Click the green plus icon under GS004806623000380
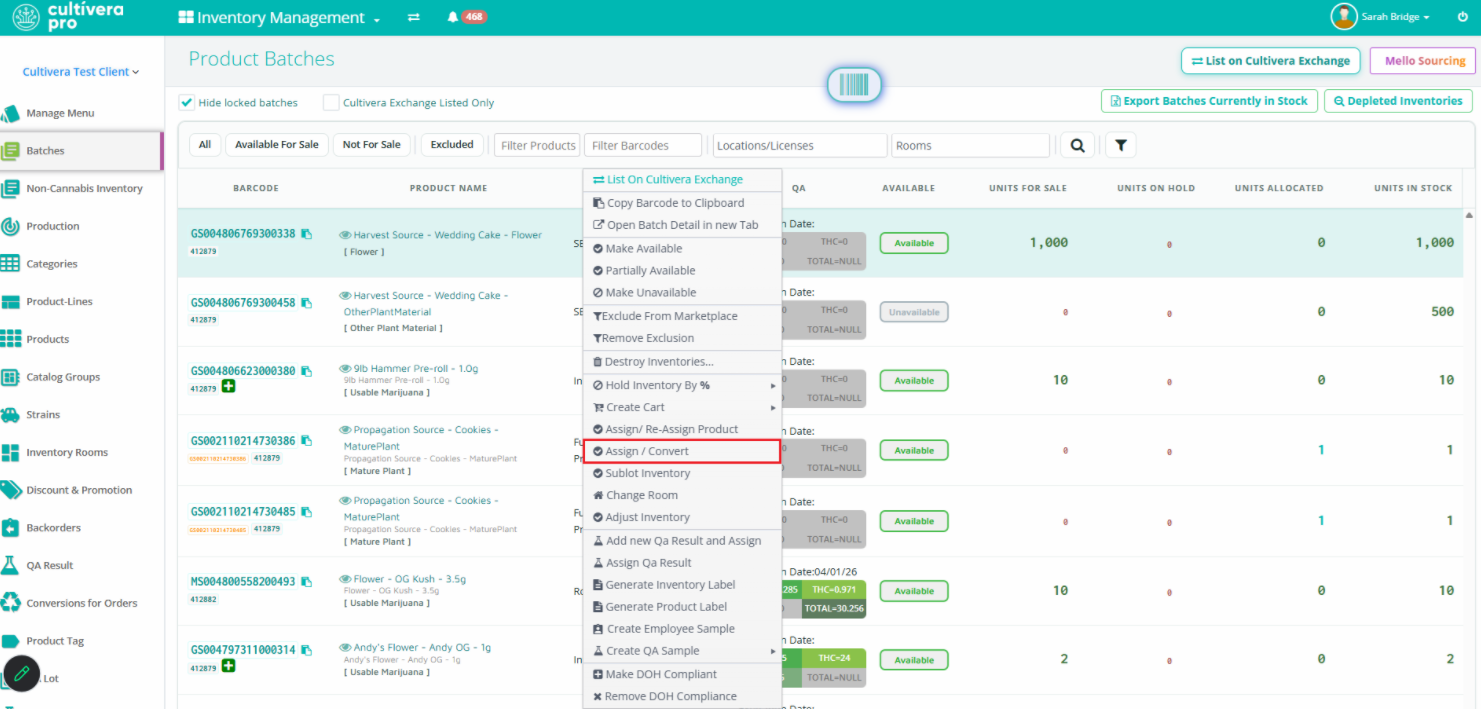This screenshot has width=1481, height=709. click(229, 387)
